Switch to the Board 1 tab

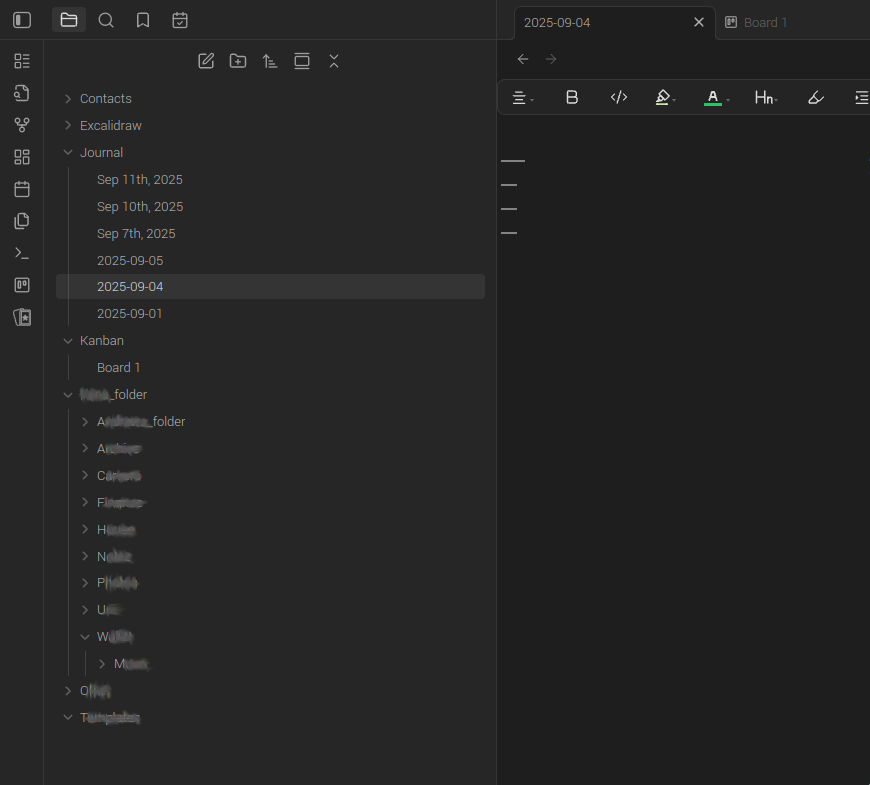click(x=765, y=22)
